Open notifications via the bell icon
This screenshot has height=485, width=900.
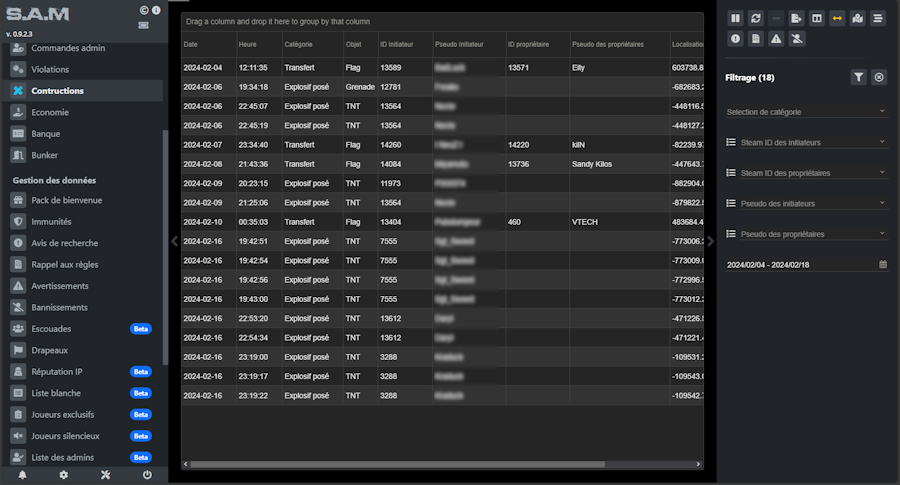[22, 474]
